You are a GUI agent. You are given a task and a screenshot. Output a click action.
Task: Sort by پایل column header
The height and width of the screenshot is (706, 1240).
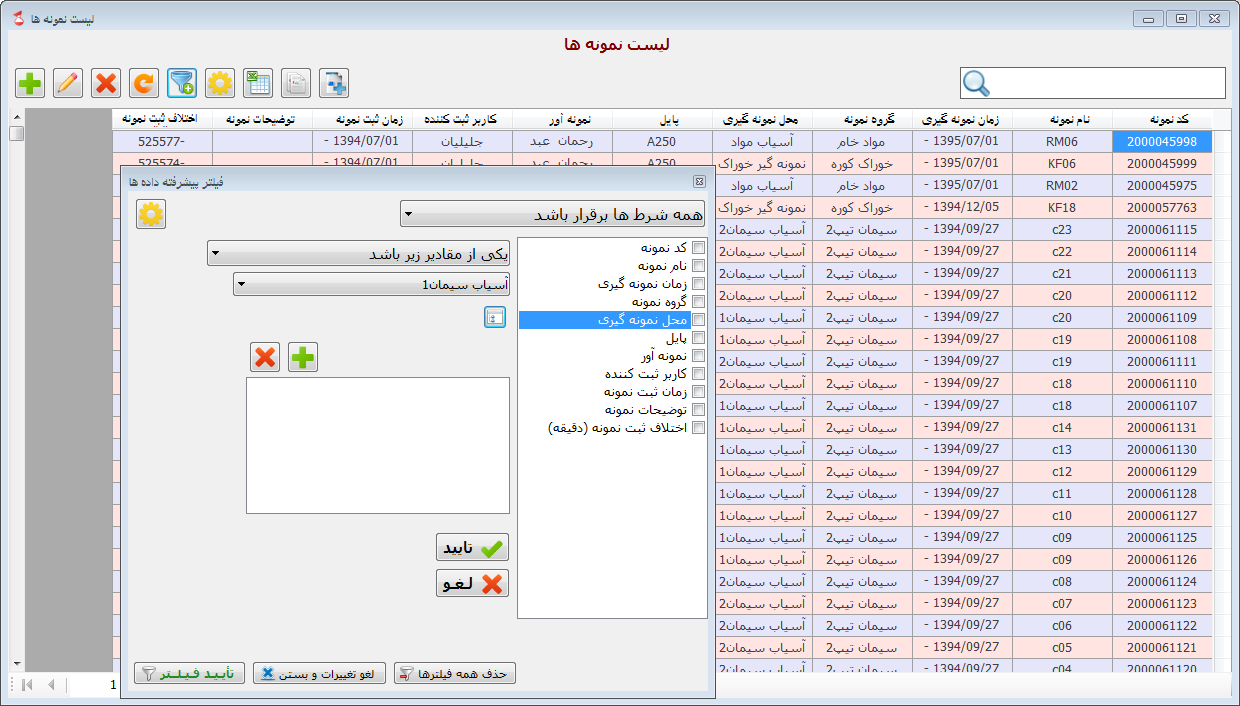[x=662, y=120]
